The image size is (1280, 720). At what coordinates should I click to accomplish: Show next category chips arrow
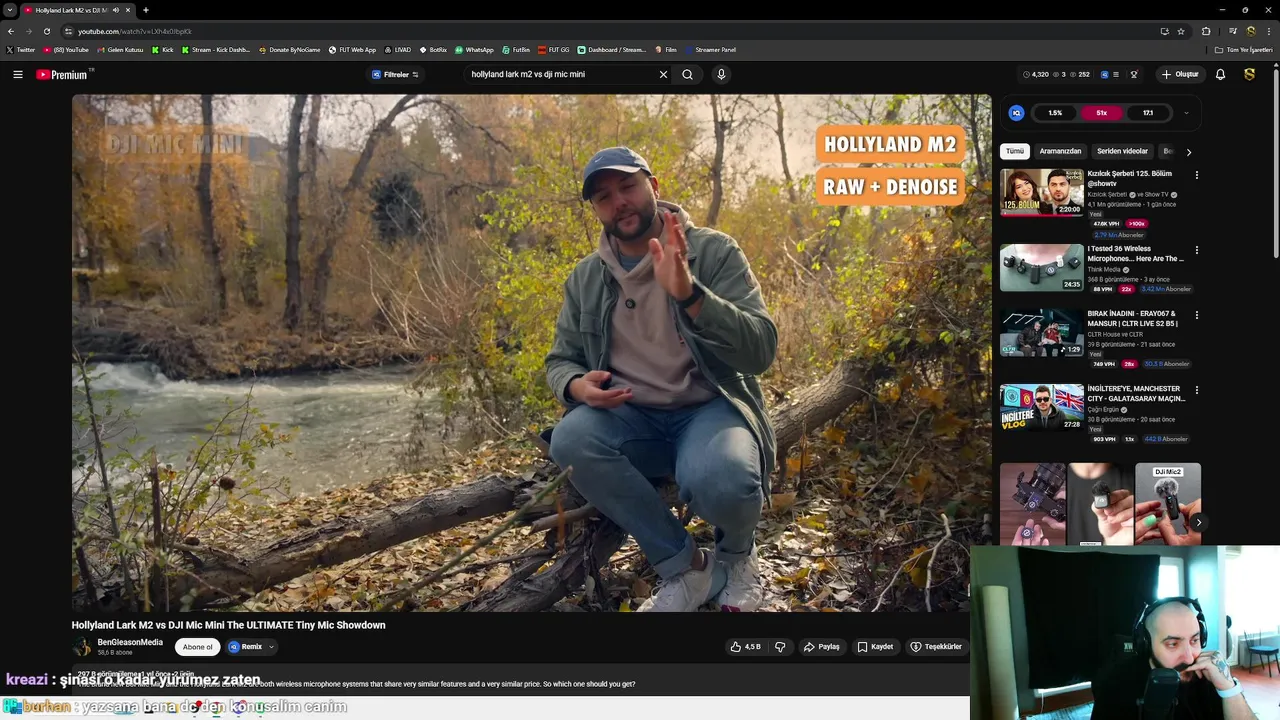coord(1188,152)
